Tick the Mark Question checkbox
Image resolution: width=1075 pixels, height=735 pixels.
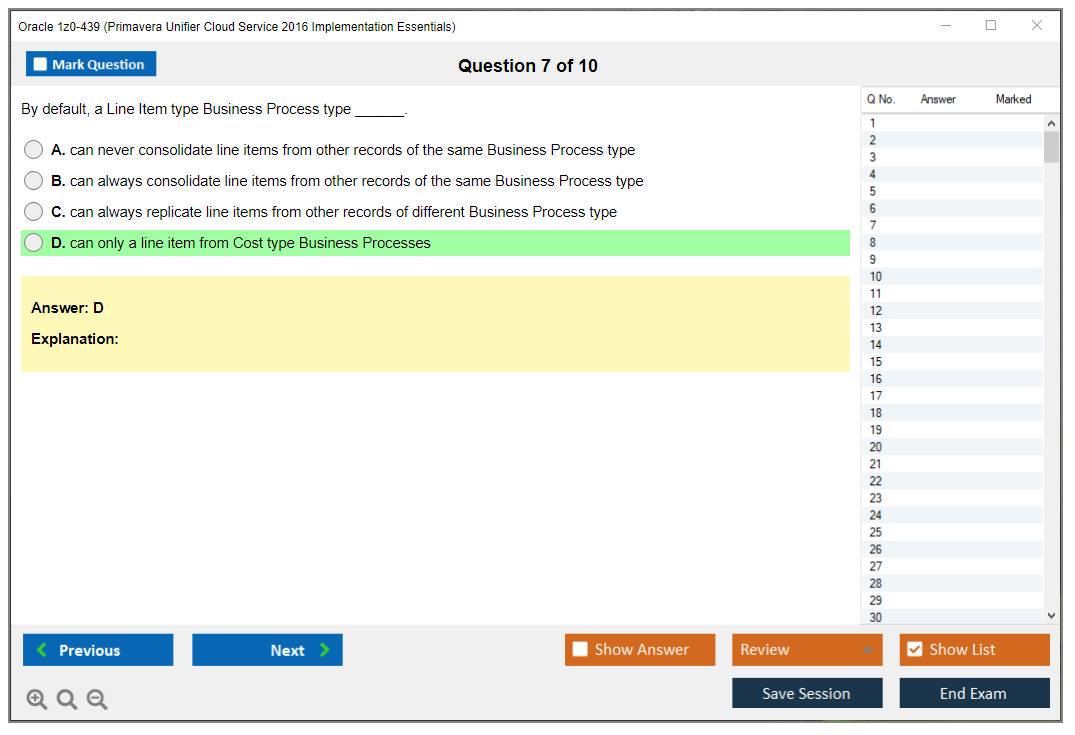click(41, 64)
